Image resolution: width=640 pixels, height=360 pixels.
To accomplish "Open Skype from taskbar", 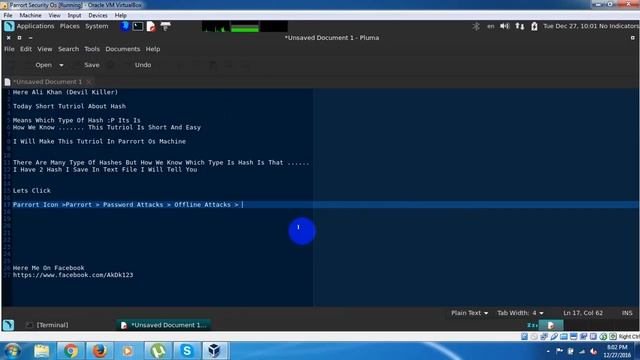I will [187, 351].
